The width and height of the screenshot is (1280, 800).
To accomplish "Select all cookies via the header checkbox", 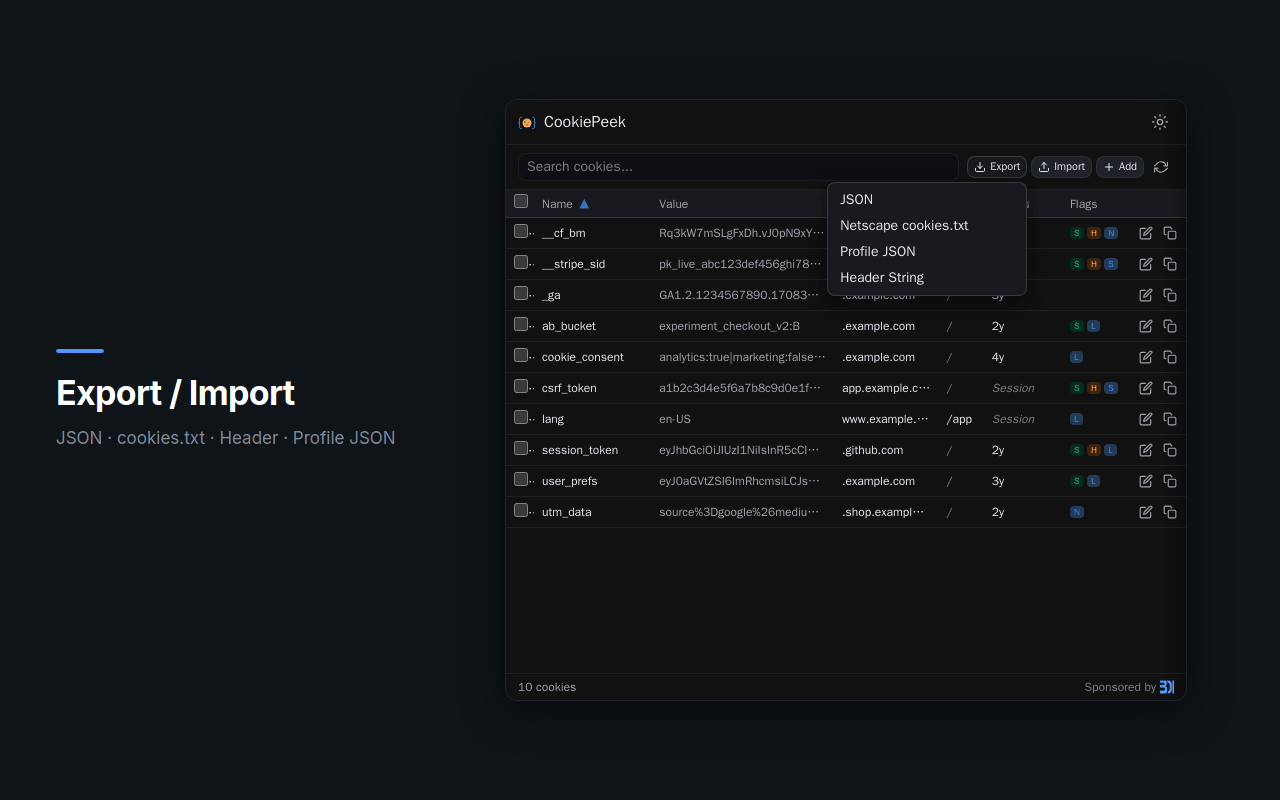I will [521, 201].
